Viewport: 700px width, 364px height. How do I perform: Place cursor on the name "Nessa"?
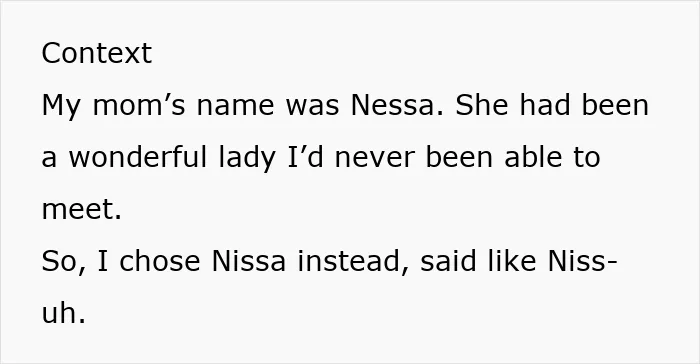coord(397,105)
